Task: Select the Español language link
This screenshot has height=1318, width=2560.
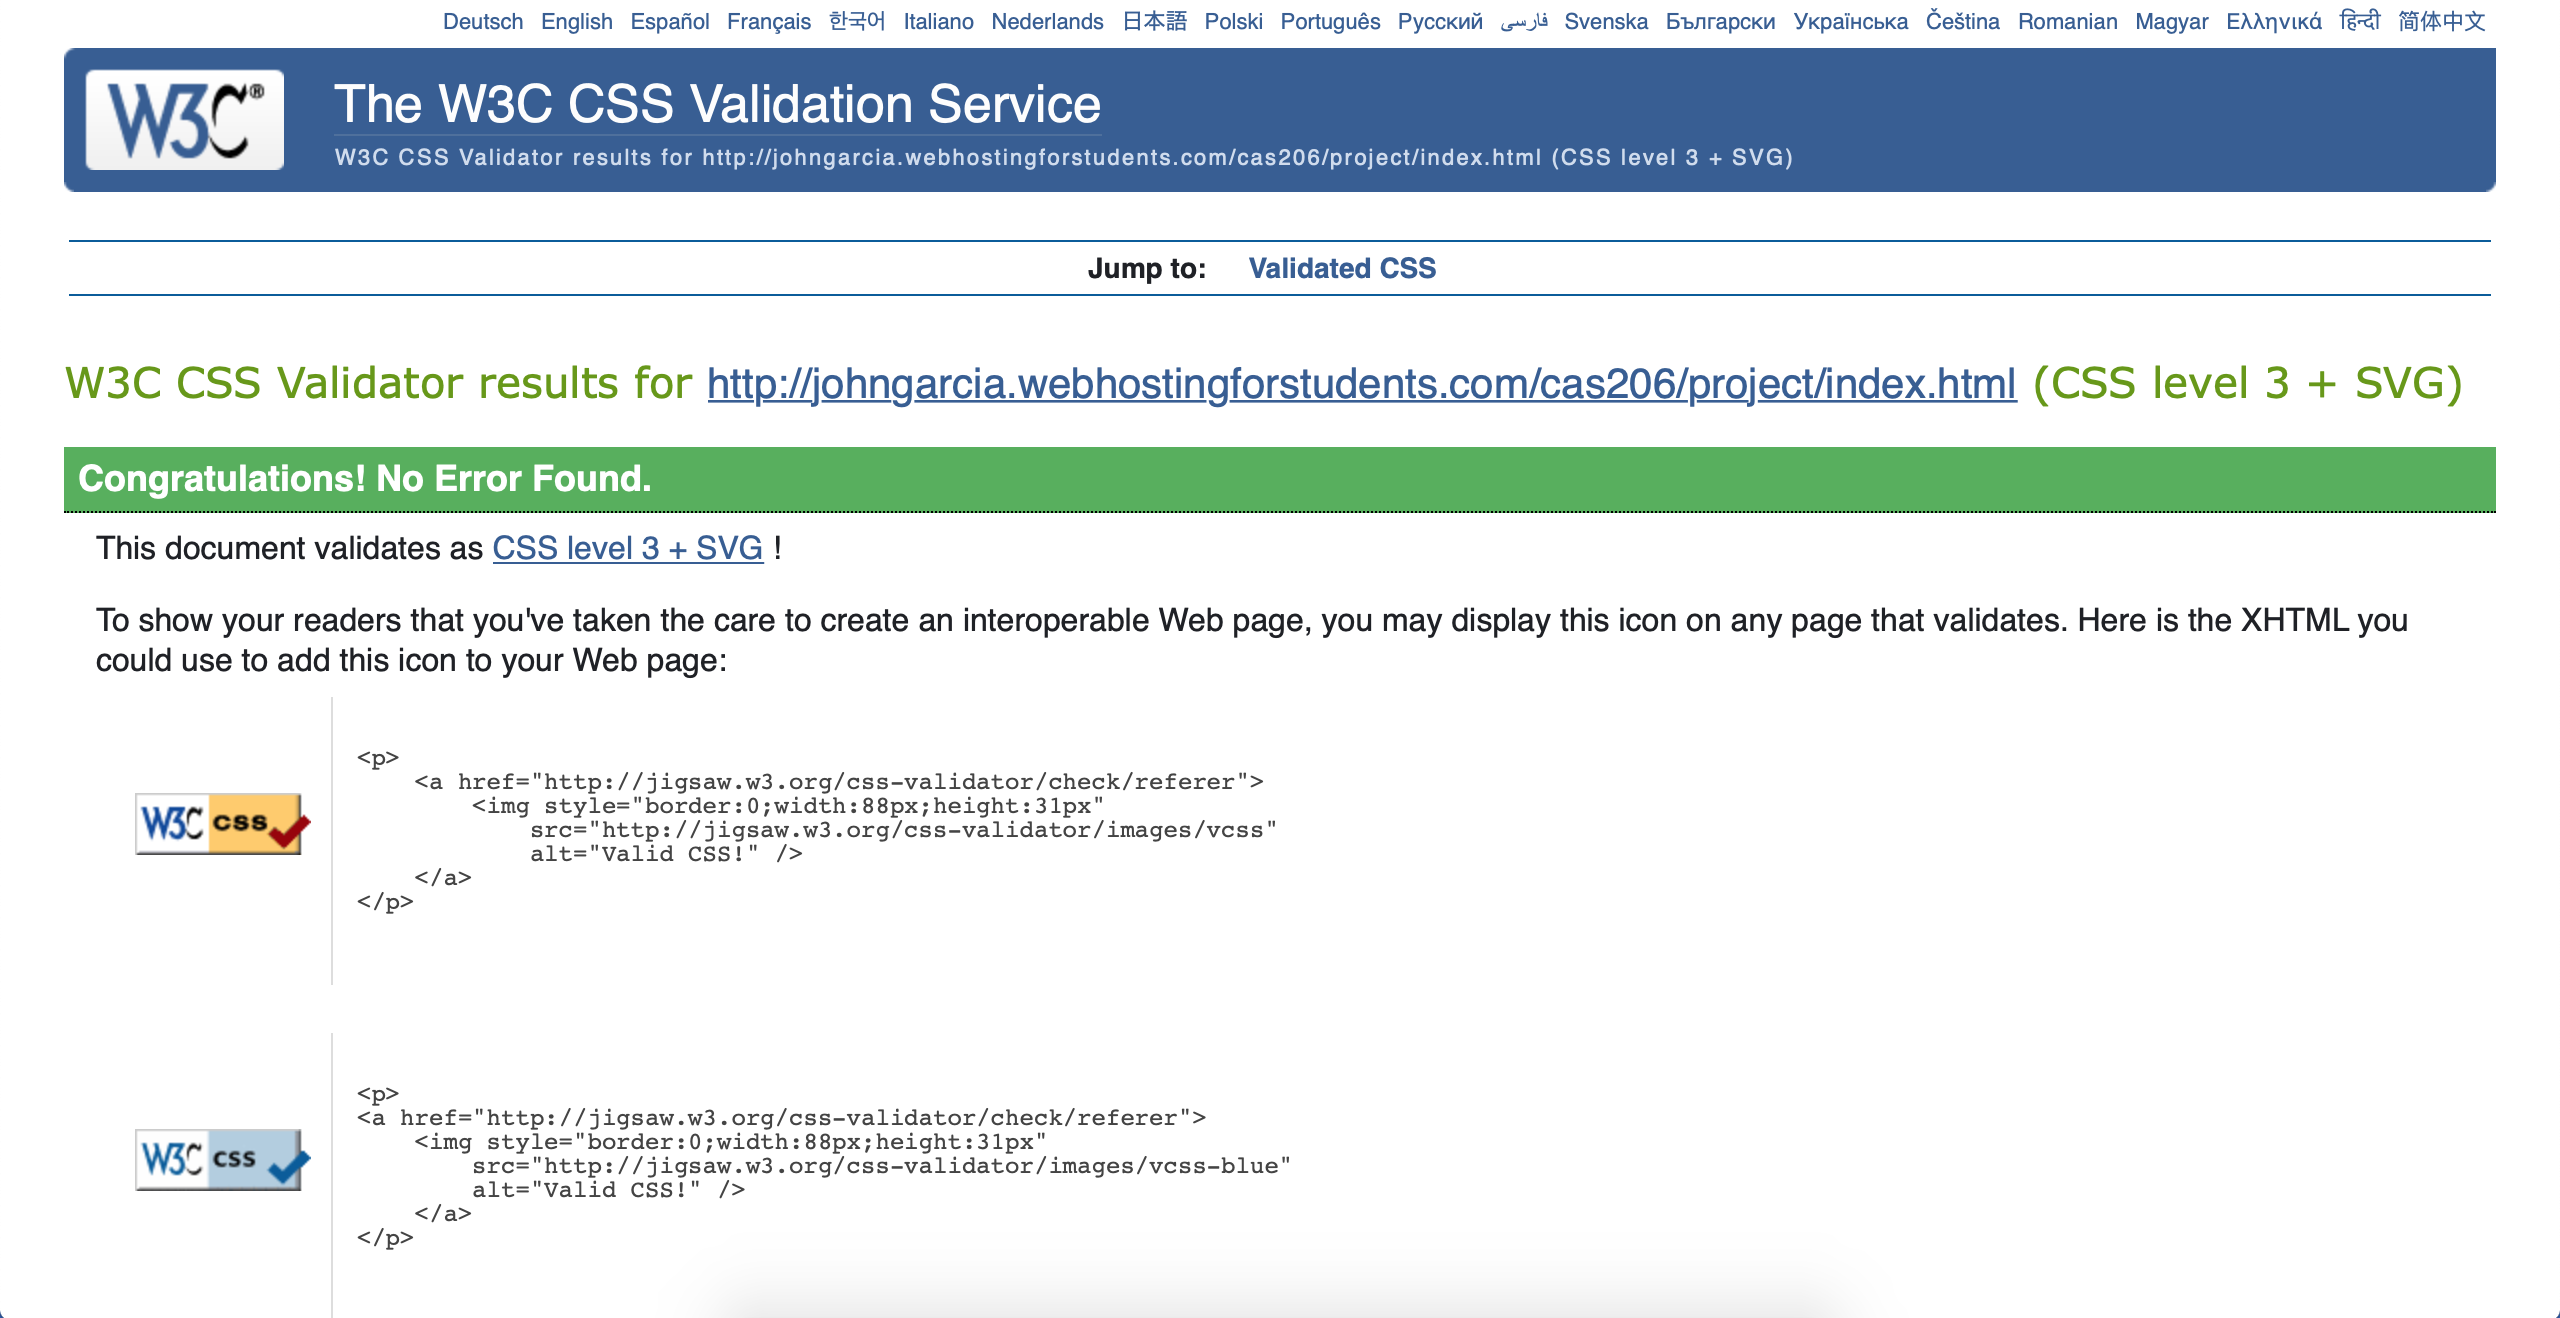Action: pos(669,21)
